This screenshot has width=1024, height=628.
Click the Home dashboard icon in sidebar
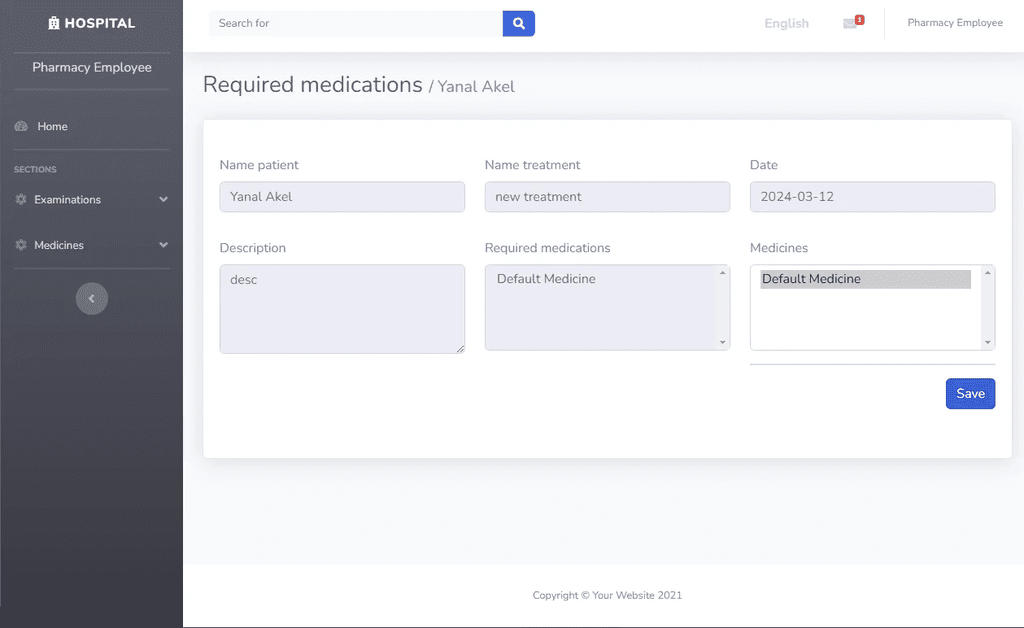tap(21, 126)
